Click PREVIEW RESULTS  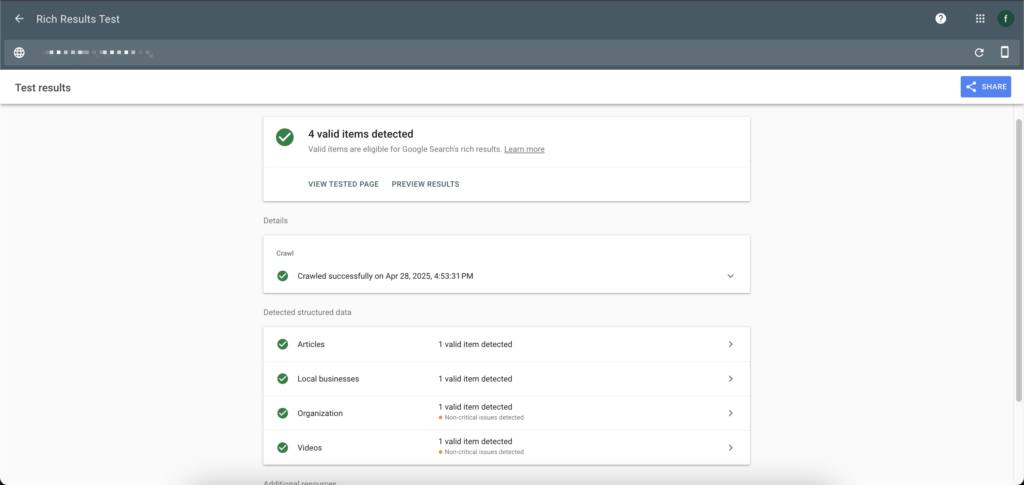click(425, 184)
